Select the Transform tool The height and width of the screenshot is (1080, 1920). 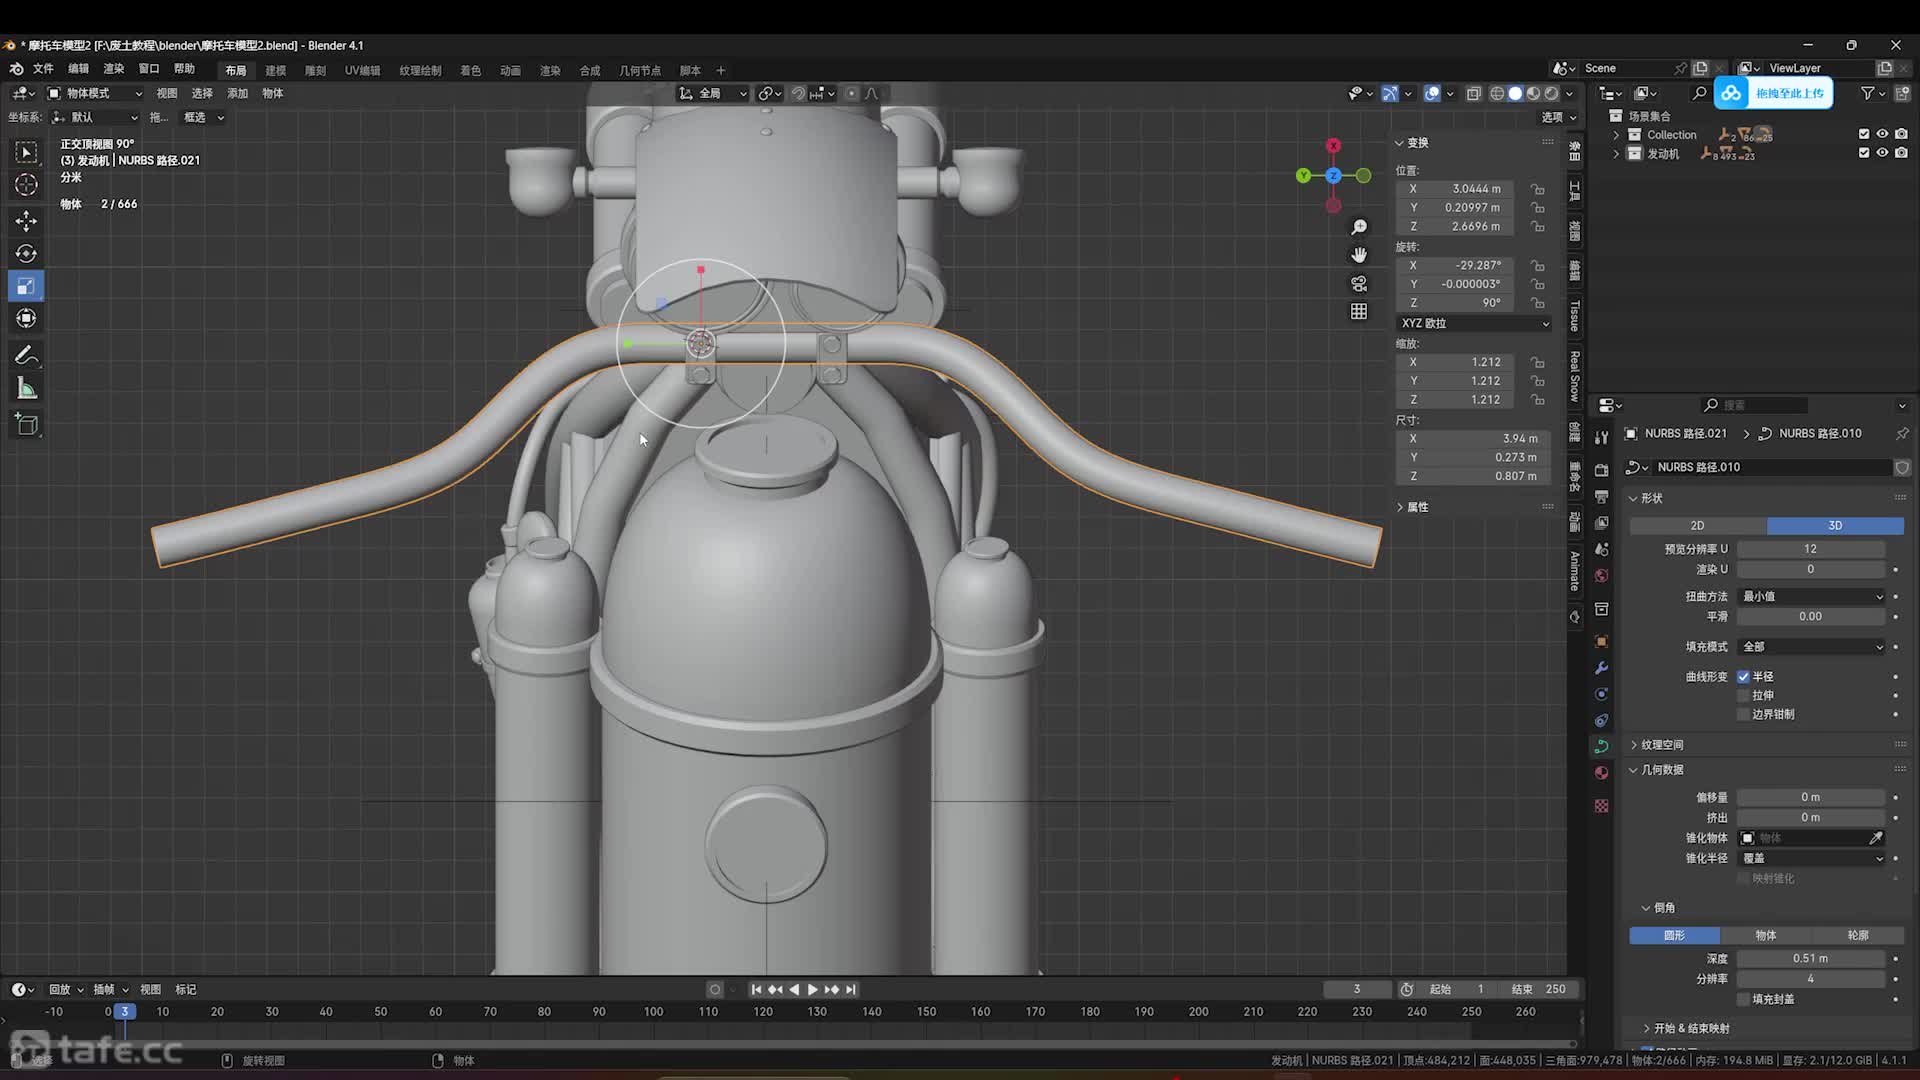(x=27, y=319)
